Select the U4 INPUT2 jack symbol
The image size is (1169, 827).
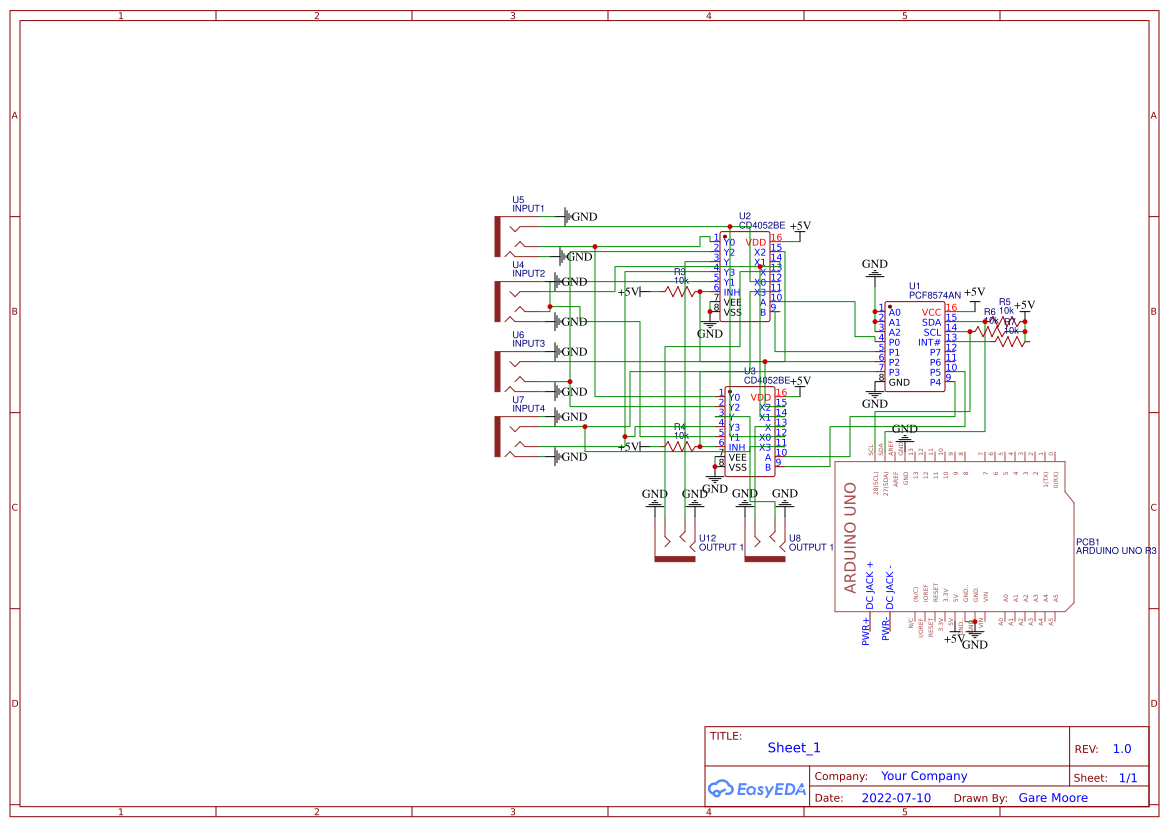pos(498,301)
